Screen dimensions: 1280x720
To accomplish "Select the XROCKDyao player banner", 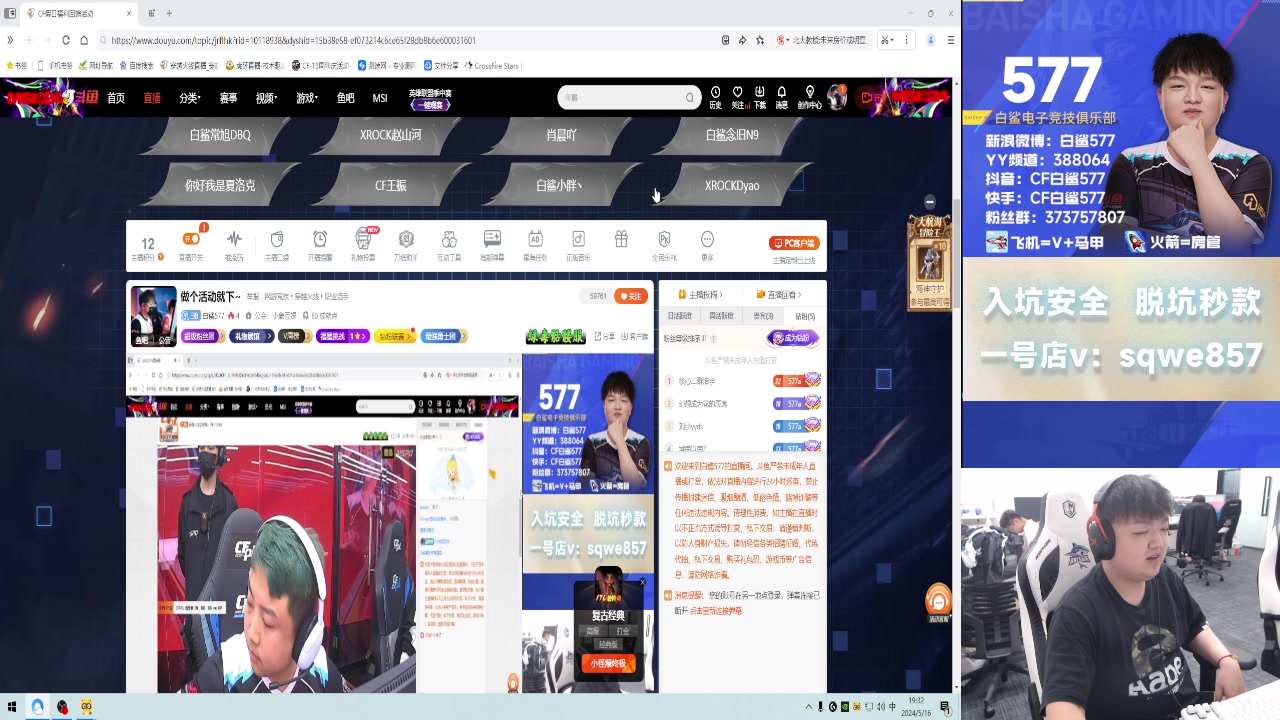I will coord(732,185).
